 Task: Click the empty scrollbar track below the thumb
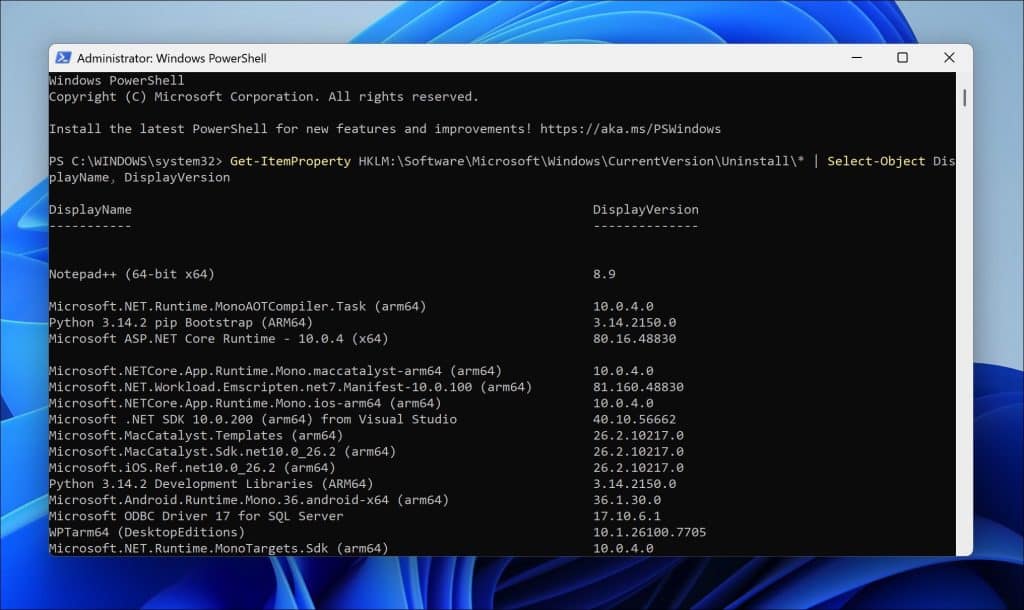coord(964,350)
